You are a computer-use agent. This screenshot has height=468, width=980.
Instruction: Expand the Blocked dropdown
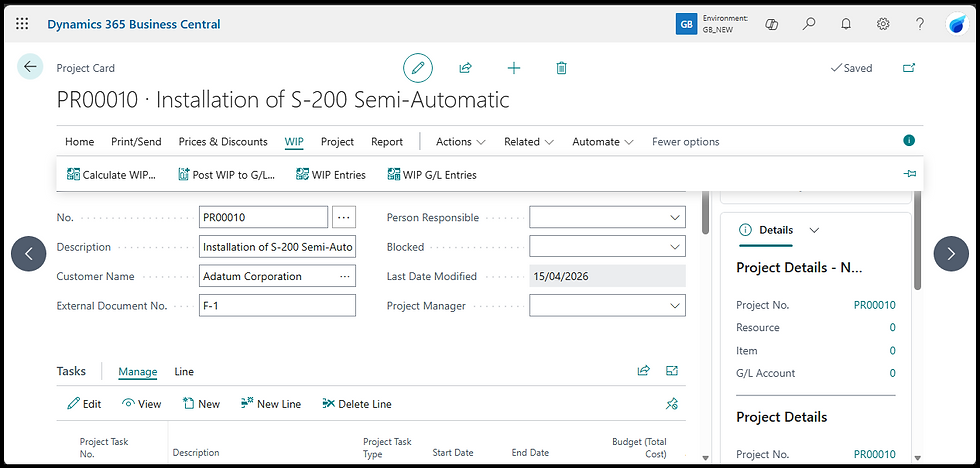pyautogui.click(x=674, y=247)
